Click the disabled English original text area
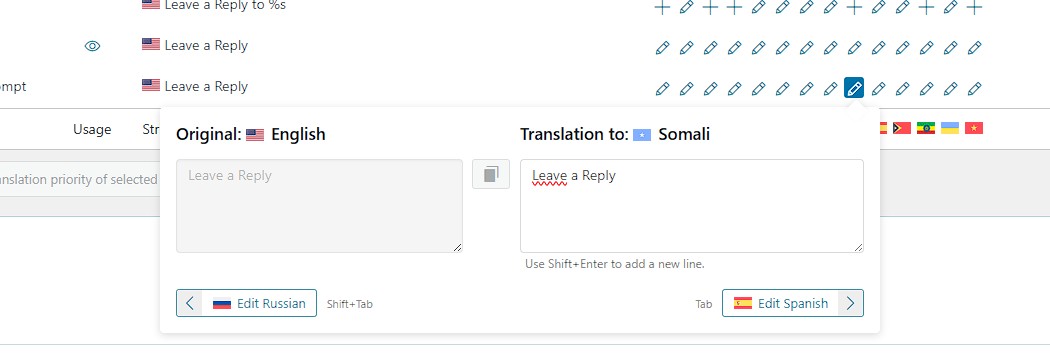The height and width of the screenshot is (364, 1050). (x=319, y=206)
